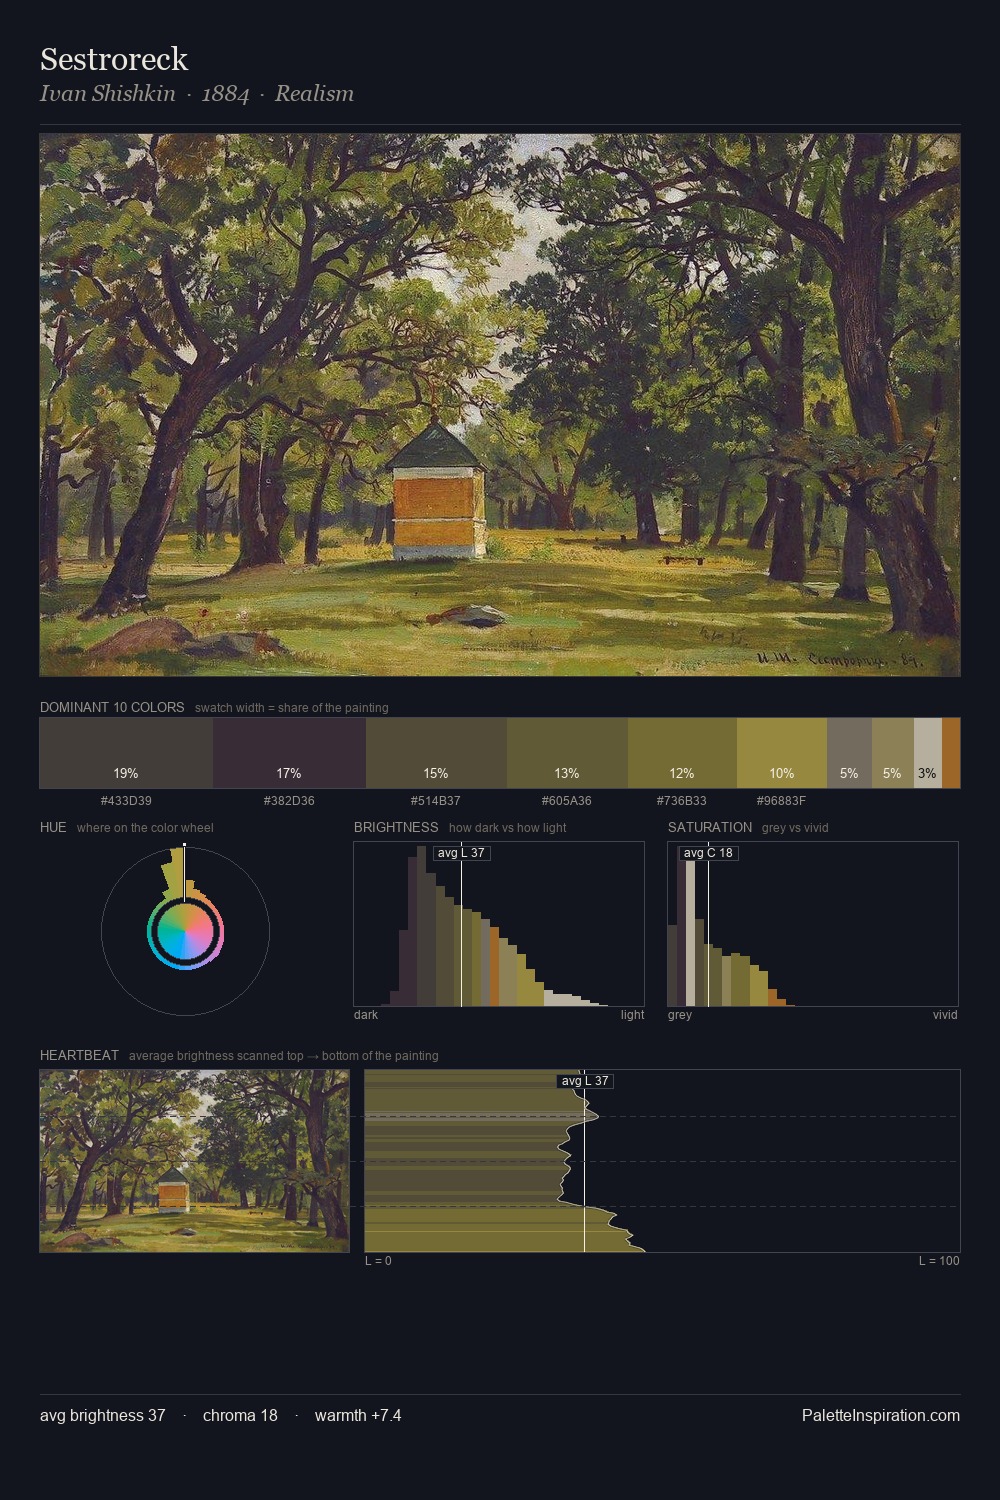This screenshot has height=1500, width=1000.
Task: Click hex code #514B37
Action: [436, 801]
